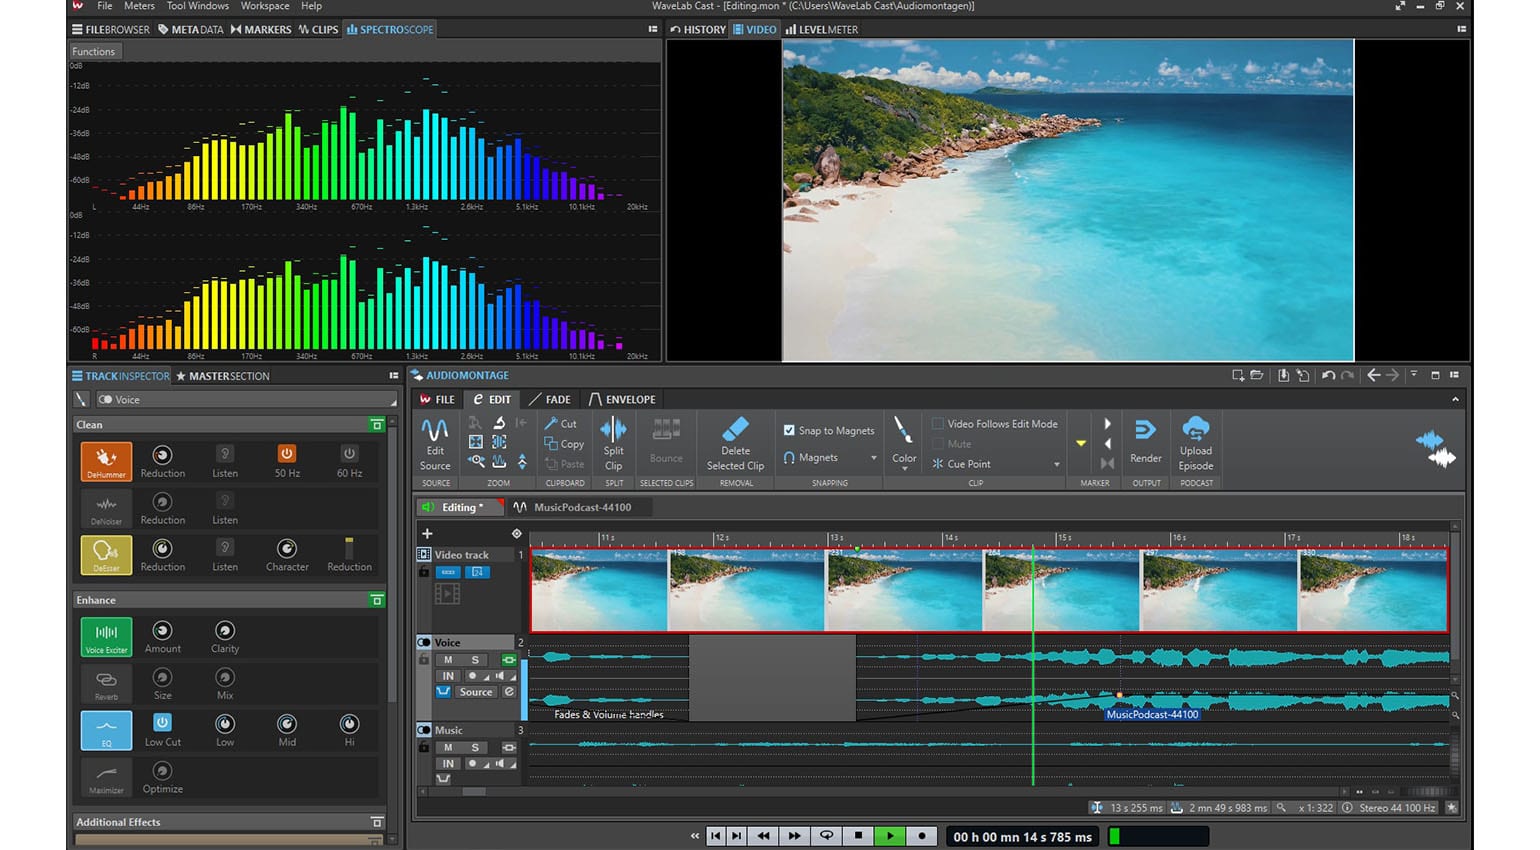Viewport: 1540px width, 850px height.
Task: Select the Voice Exciter icon
Action: tap(106, 637)
